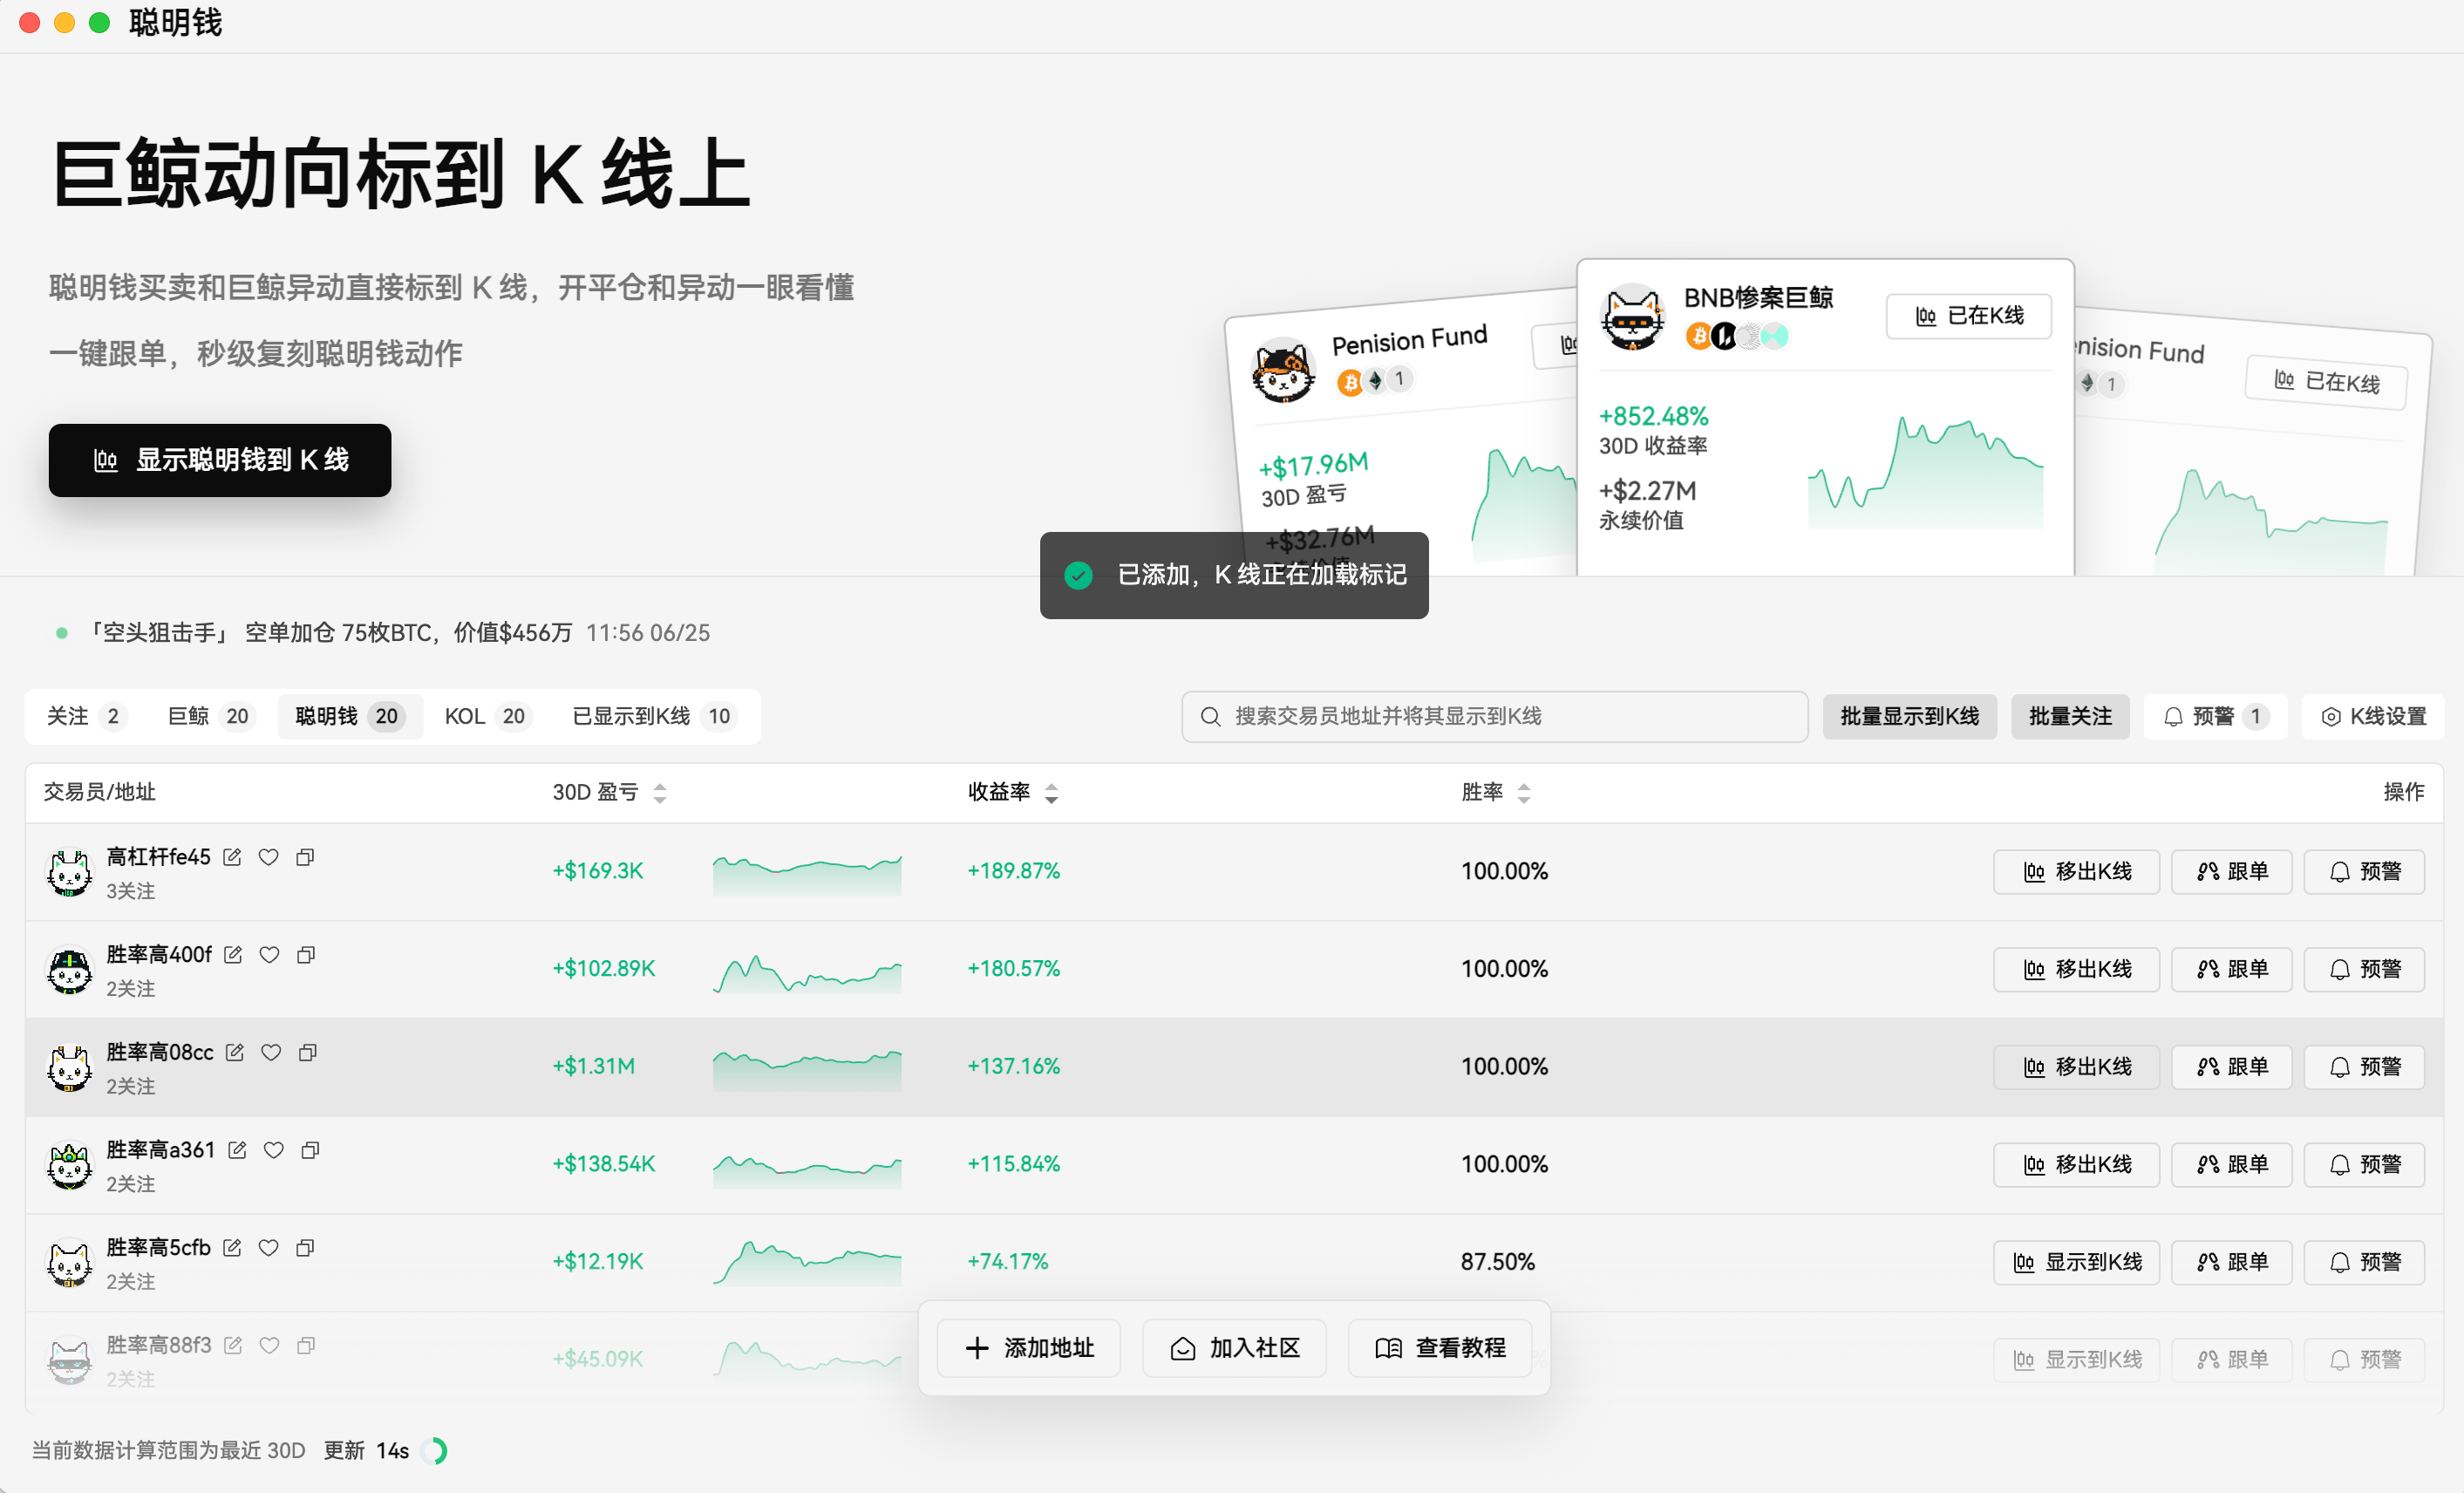Image resolution: width=2464 pixels, height=1493 pixels.
Task: Copy address icon for 胜率高a361
Action: [311, 1150]
